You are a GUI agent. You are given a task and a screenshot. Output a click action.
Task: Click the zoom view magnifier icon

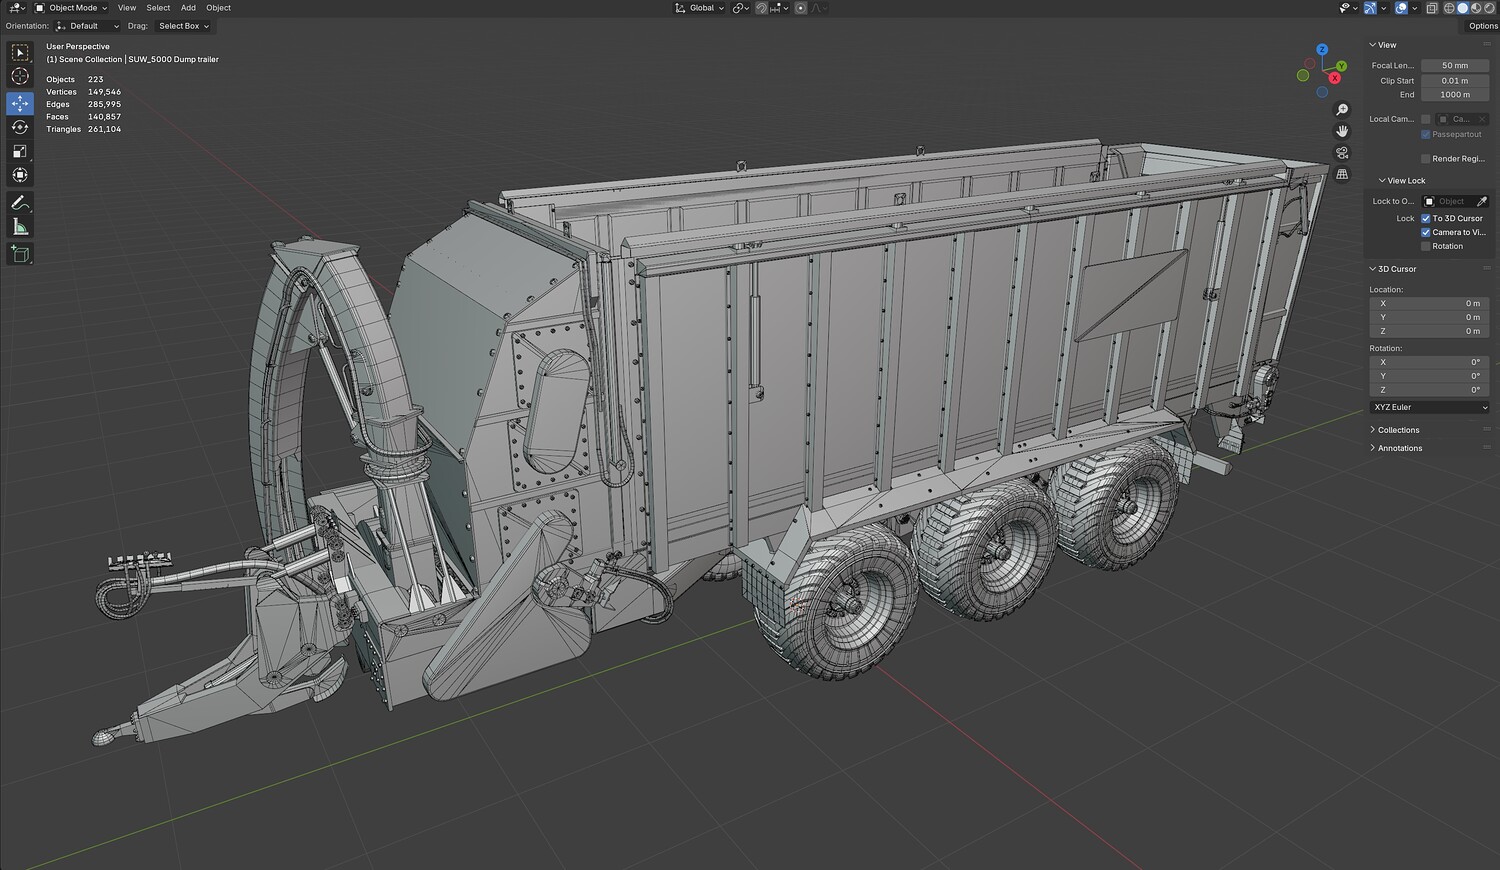click(1342, 110)
